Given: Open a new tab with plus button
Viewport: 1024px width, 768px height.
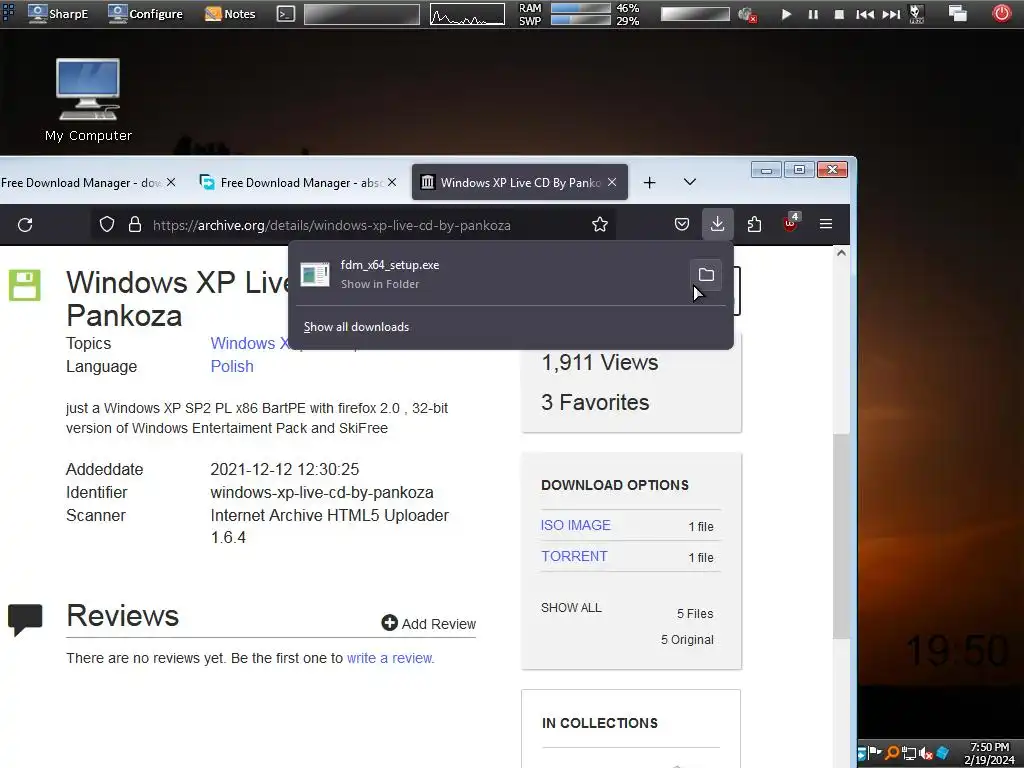Looking at the screenshot, I should pyautogui.click(x=649, y=183).
